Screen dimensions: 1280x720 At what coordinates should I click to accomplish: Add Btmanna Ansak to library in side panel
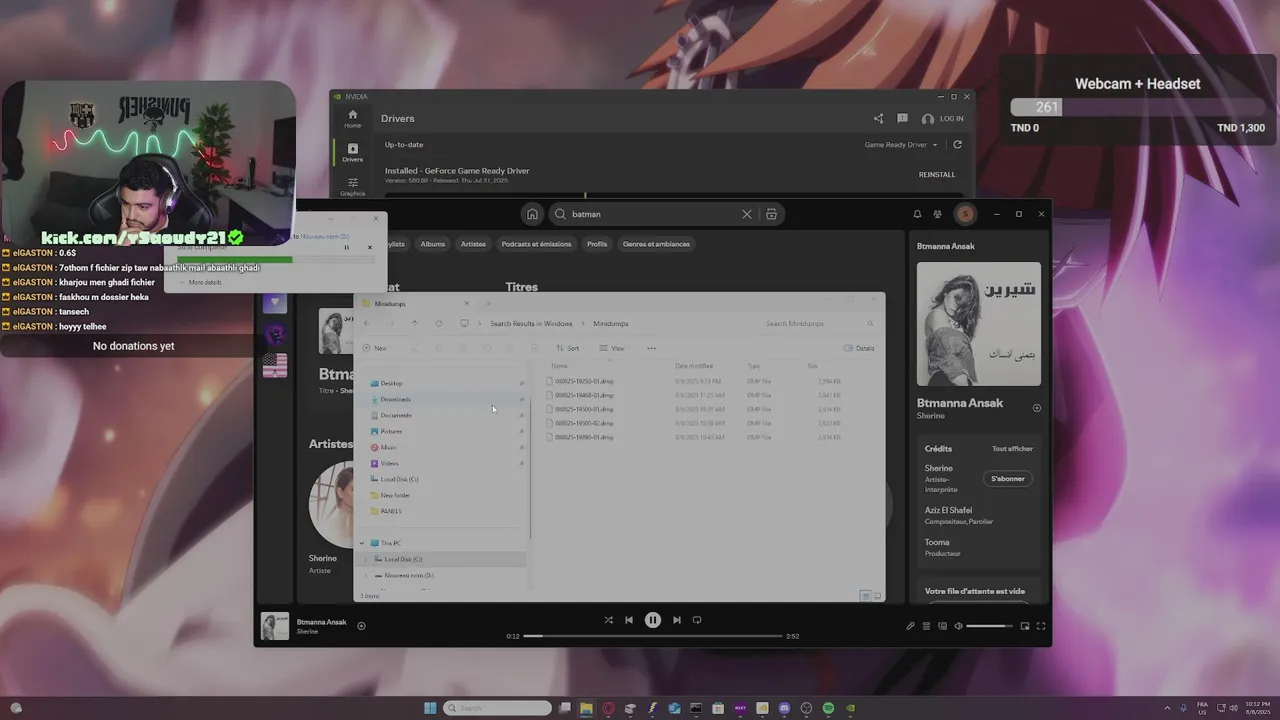[1036, 408]
